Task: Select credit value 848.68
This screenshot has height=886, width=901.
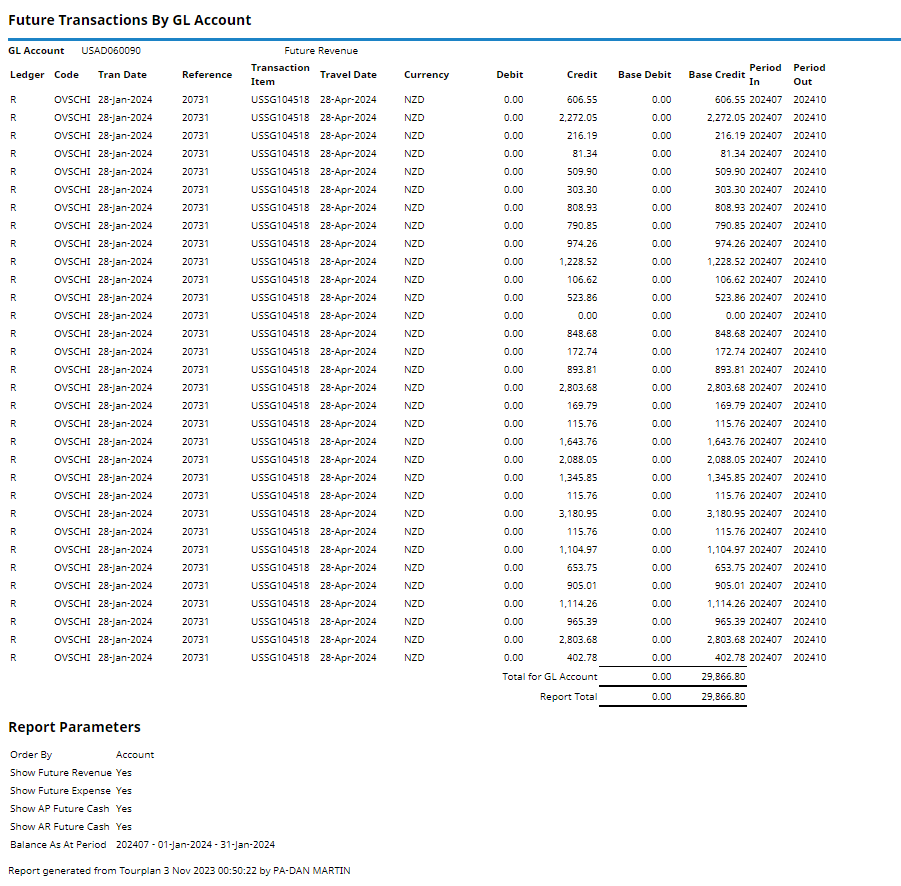Action: [582, 333]
